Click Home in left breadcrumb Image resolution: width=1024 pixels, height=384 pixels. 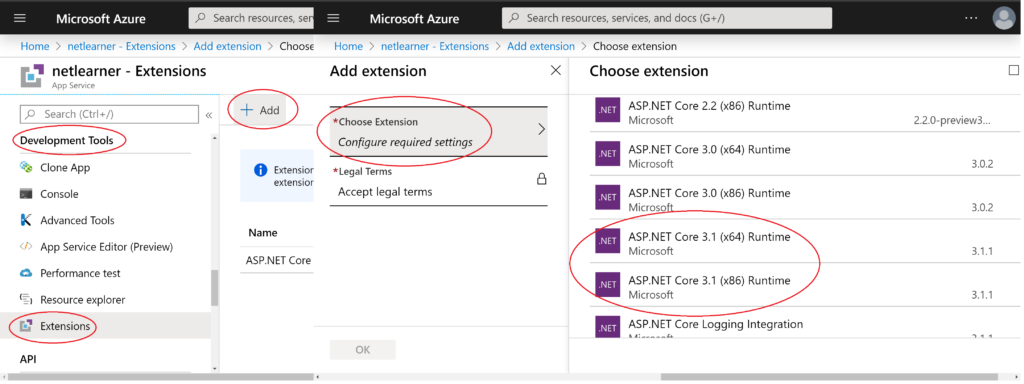[x=35, y=46]
